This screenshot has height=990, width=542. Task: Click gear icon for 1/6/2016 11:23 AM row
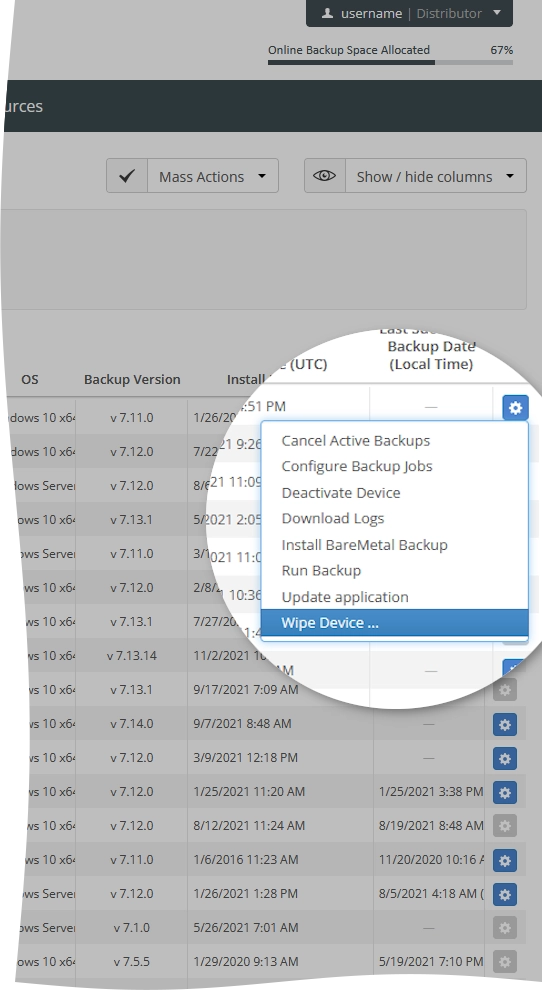point(505,860)
